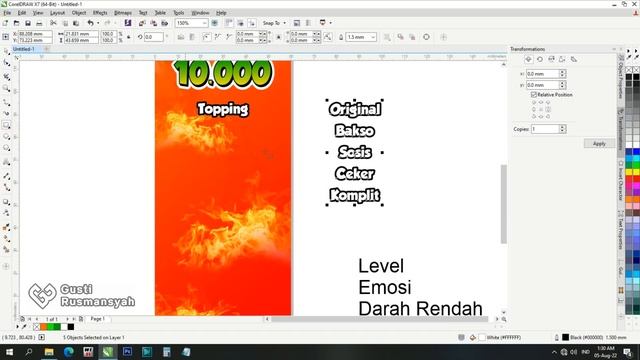The image size is (640, 360).
Task: Open File Explorer from the taskbar
Action: coord(49,352)
